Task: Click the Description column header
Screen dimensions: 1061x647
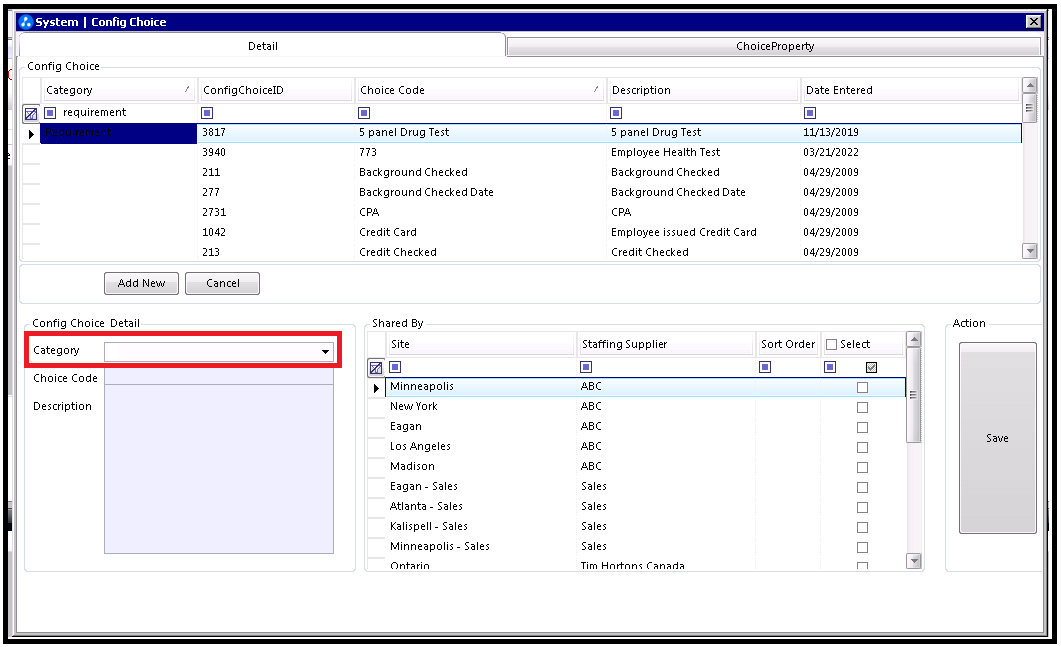Action: [703, 90]
